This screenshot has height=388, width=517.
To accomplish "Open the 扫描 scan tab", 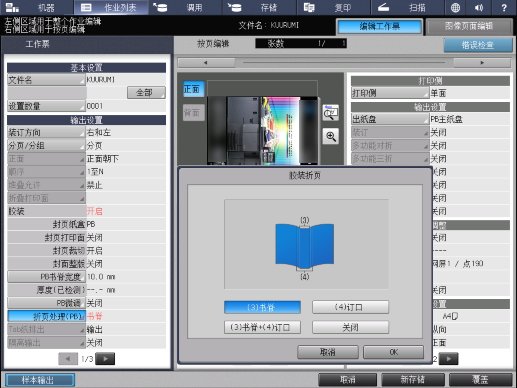I will (408, 7).
